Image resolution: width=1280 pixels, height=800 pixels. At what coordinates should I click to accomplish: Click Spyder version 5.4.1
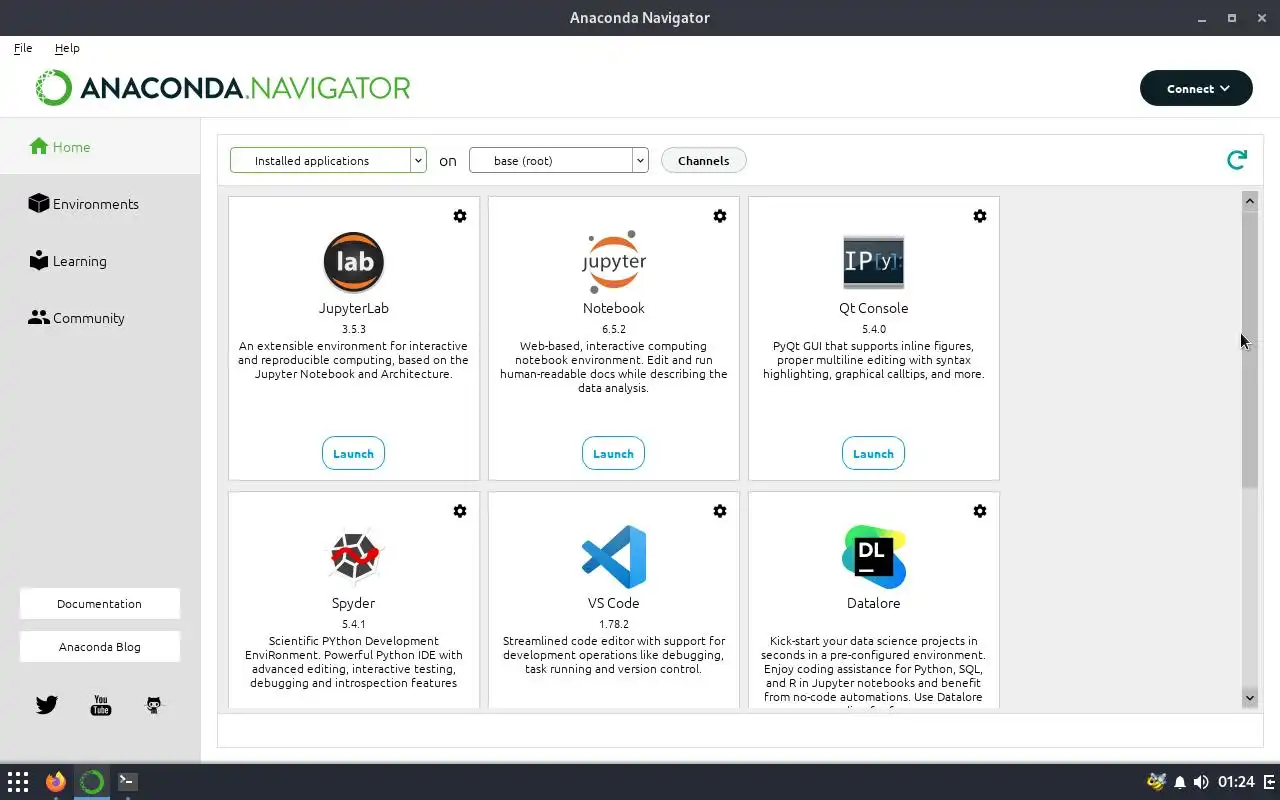354,624
